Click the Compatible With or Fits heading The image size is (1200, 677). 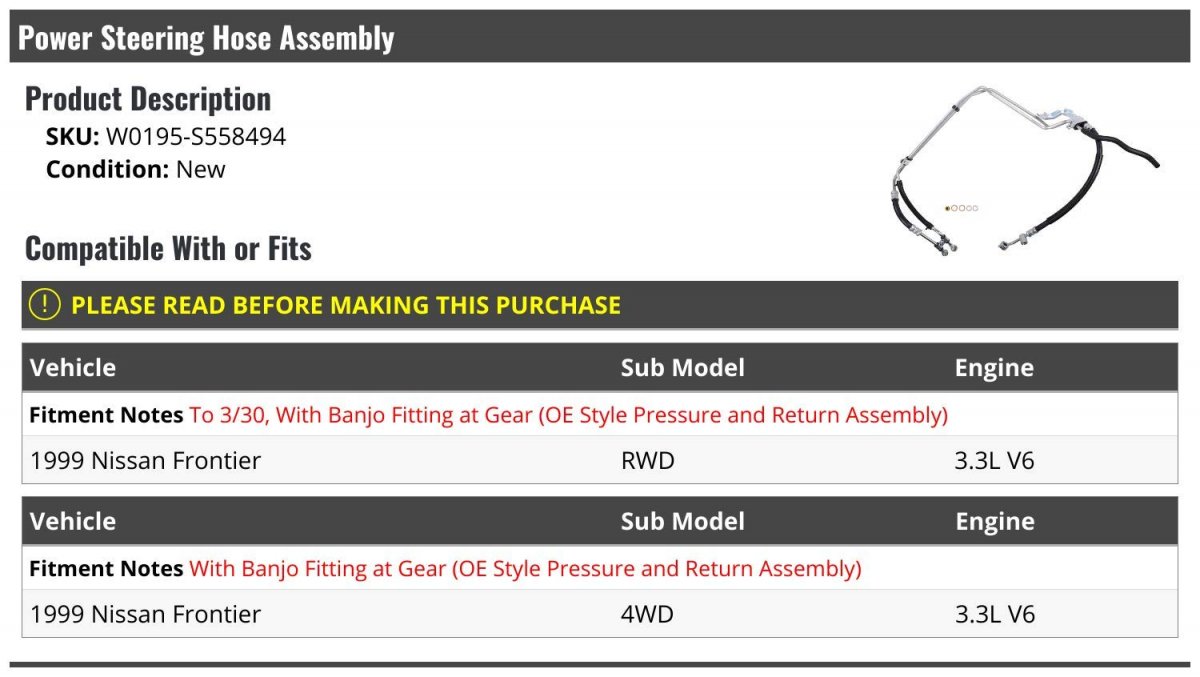168,248
